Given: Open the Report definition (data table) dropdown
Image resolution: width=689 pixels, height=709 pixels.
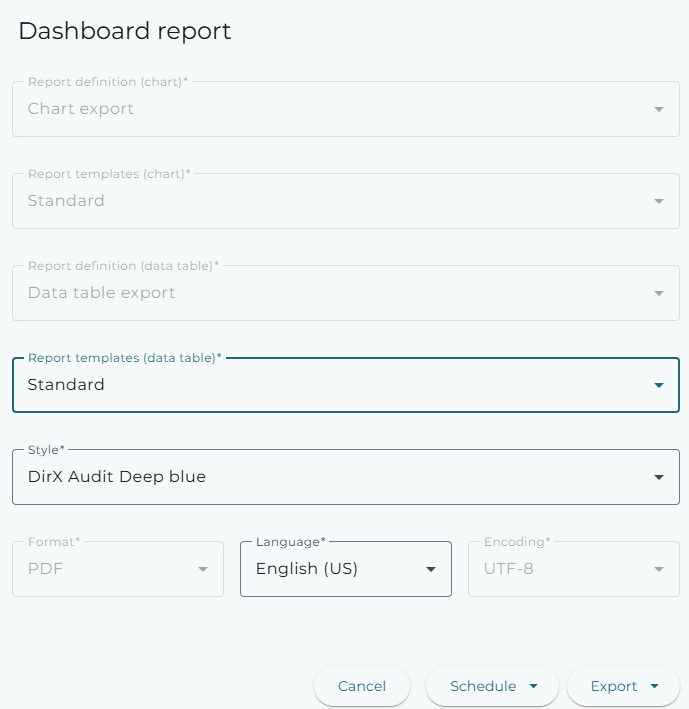Looking at the screenshot, I should tap(346, 293).
